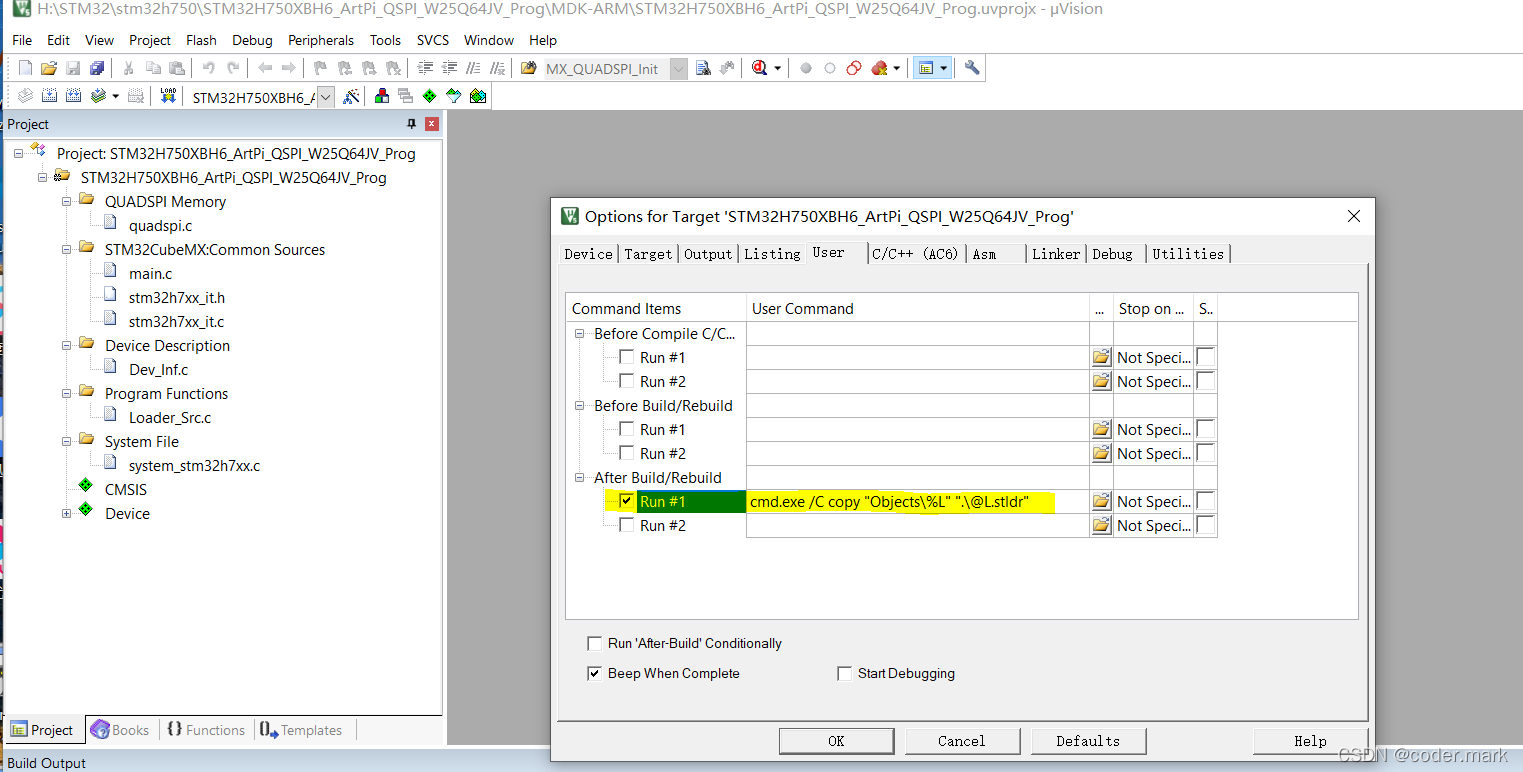Click the Translate file icon
Image resolution: width=1523 pixels, height=772 pixels.
click(26, 96)
